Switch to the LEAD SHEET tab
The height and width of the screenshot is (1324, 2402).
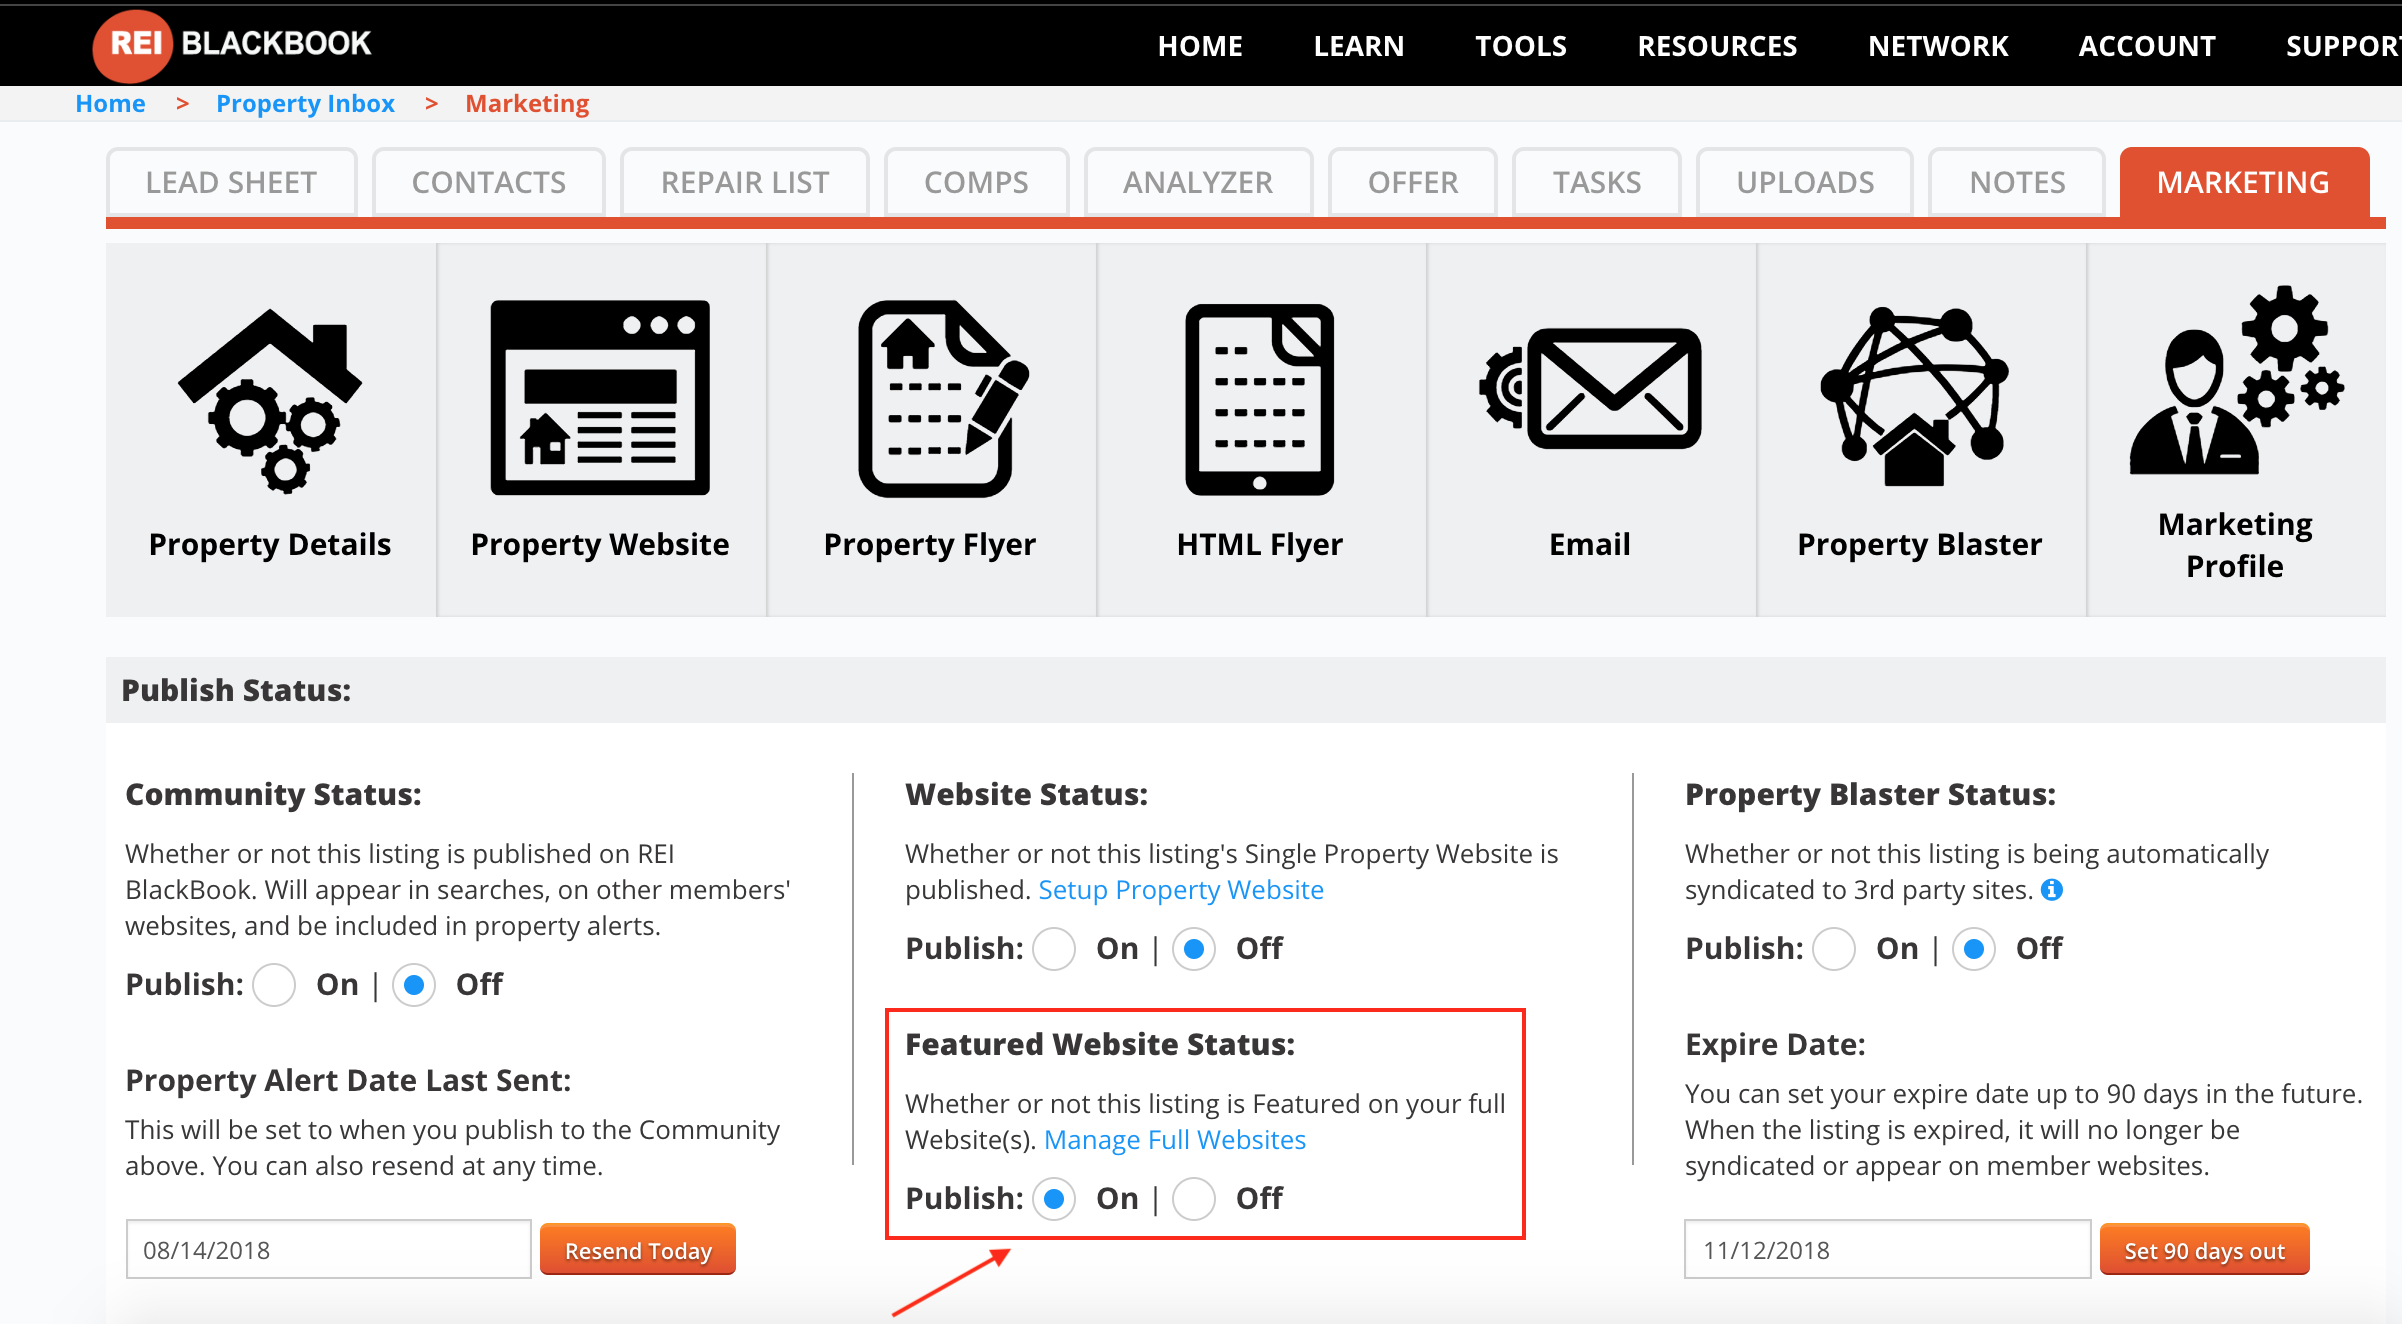click(231, 182)
